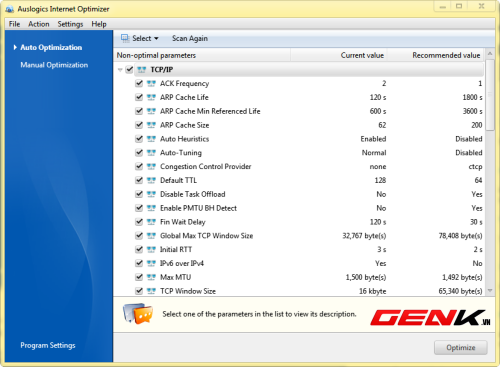Click the Optimize button

pos(461,348)
